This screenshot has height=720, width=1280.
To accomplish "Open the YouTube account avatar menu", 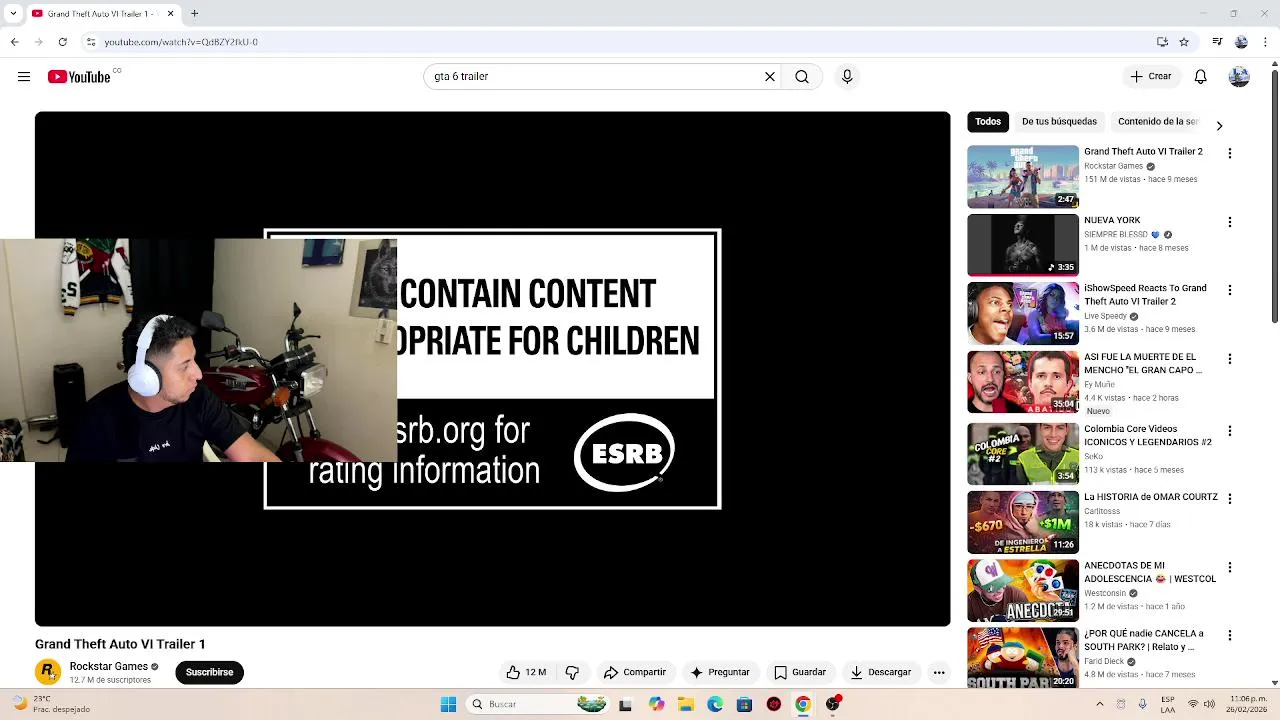I will tap(1239, 76).
